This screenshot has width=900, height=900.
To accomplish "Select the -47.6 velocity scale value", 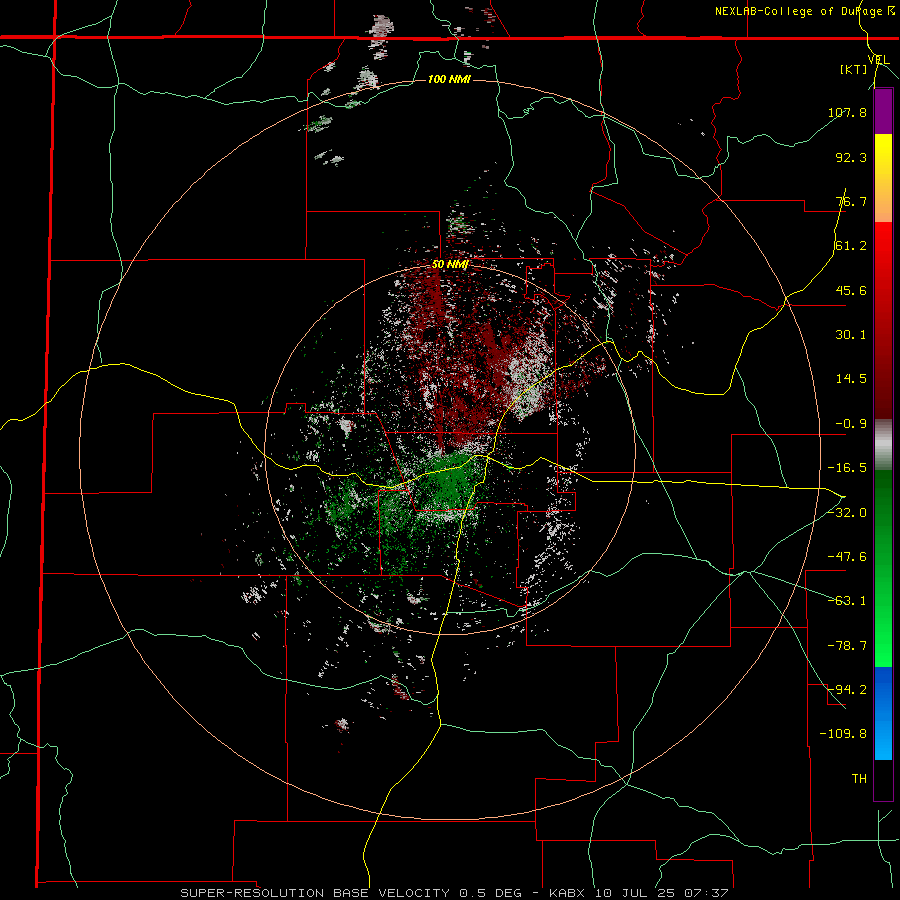I will [847, 557].
